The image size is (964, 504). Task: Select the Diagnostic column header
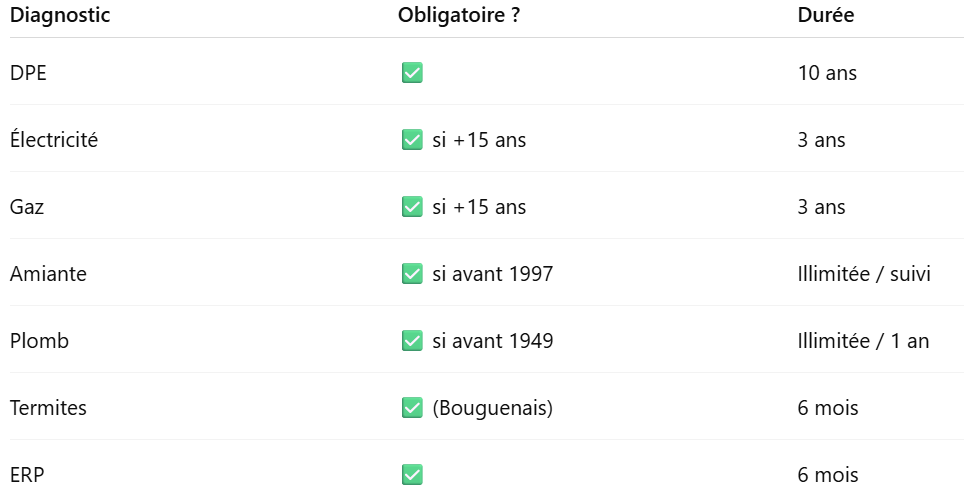60,15
